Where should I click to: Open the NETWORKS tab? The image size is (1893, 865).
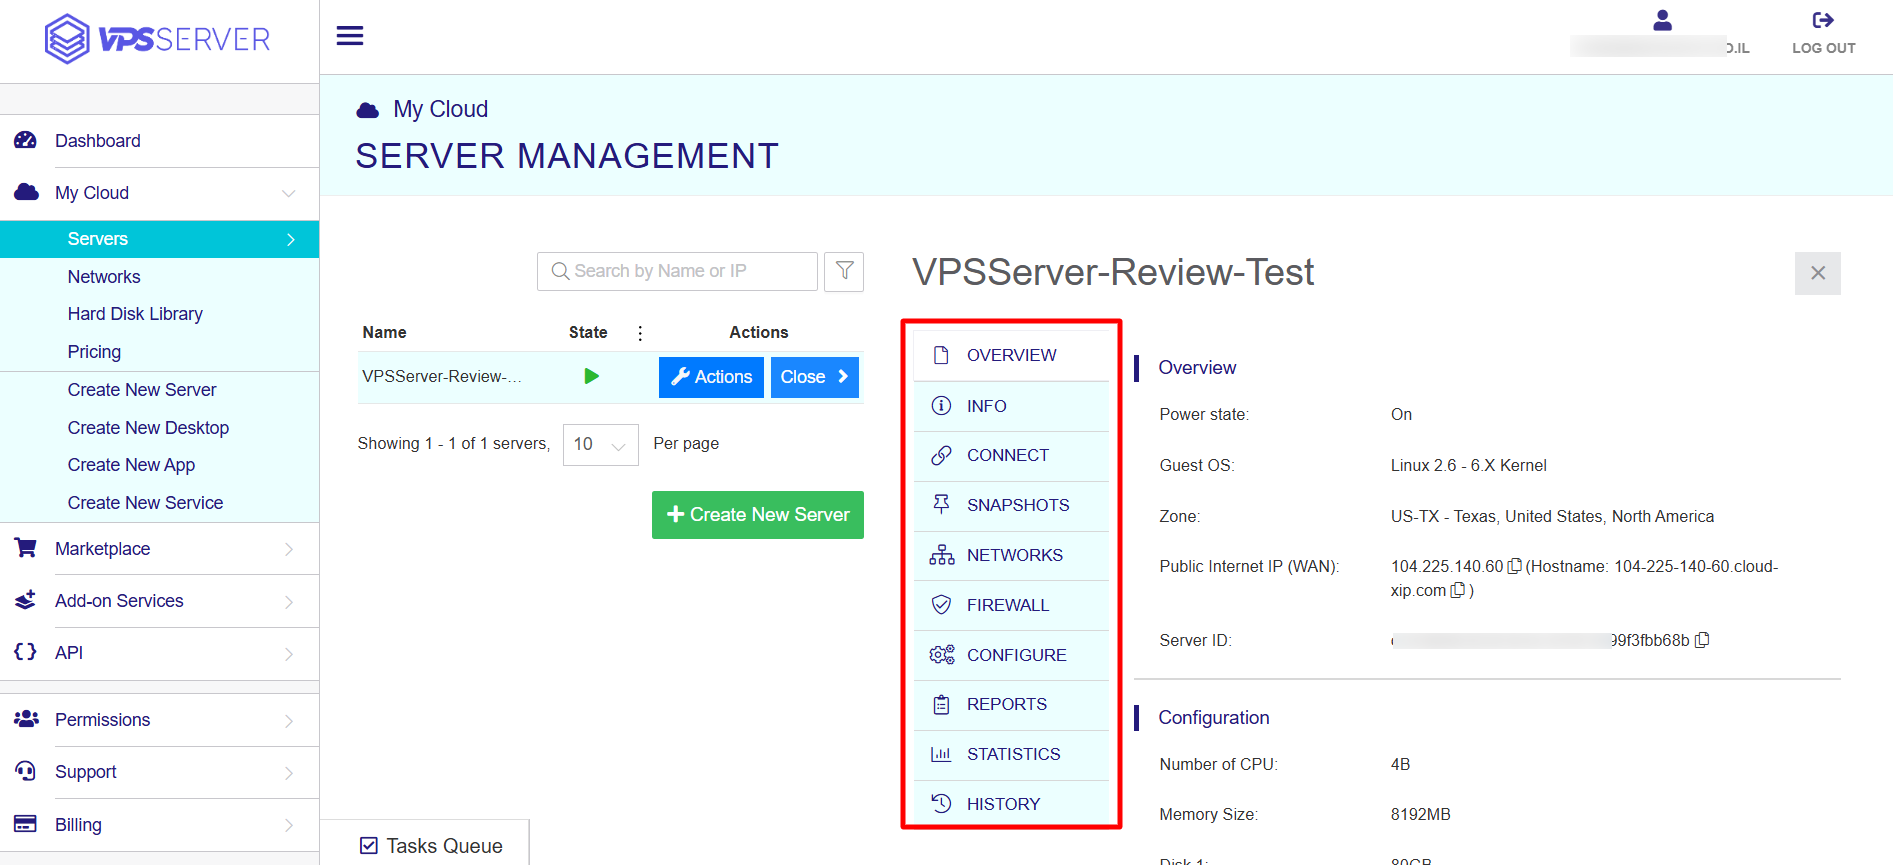coord(1011,555)
